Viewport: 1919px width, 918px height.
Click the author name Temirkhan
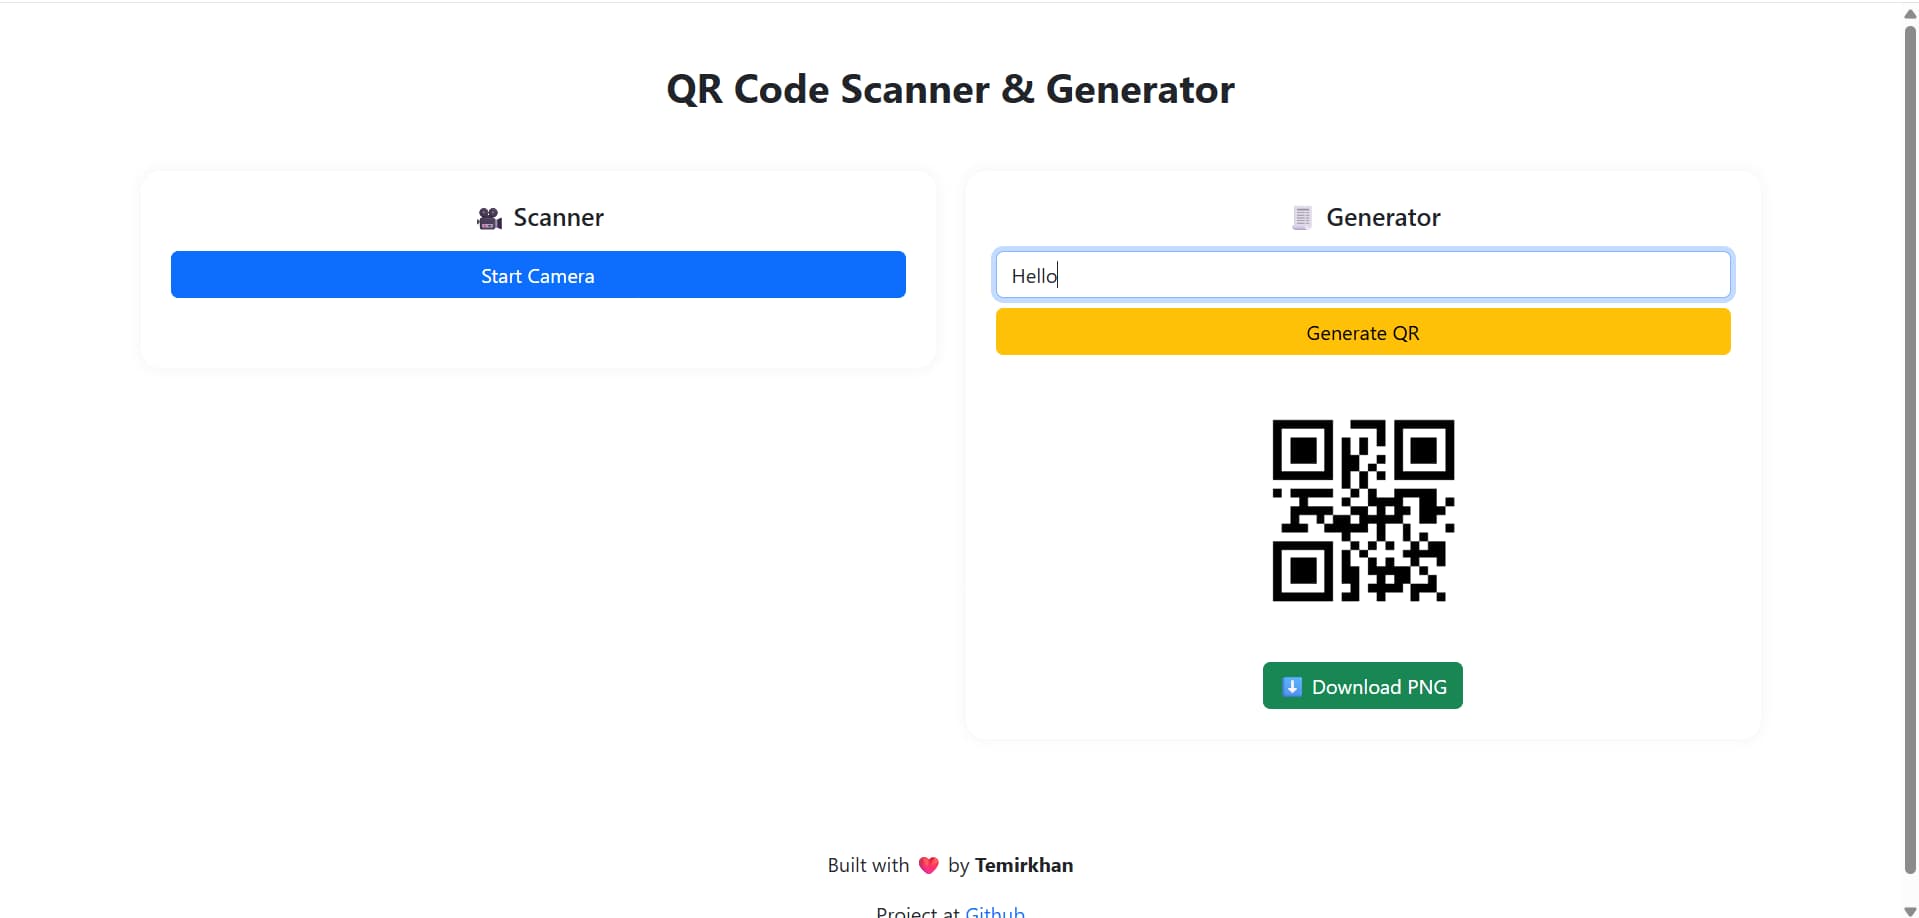point(1023,865)
